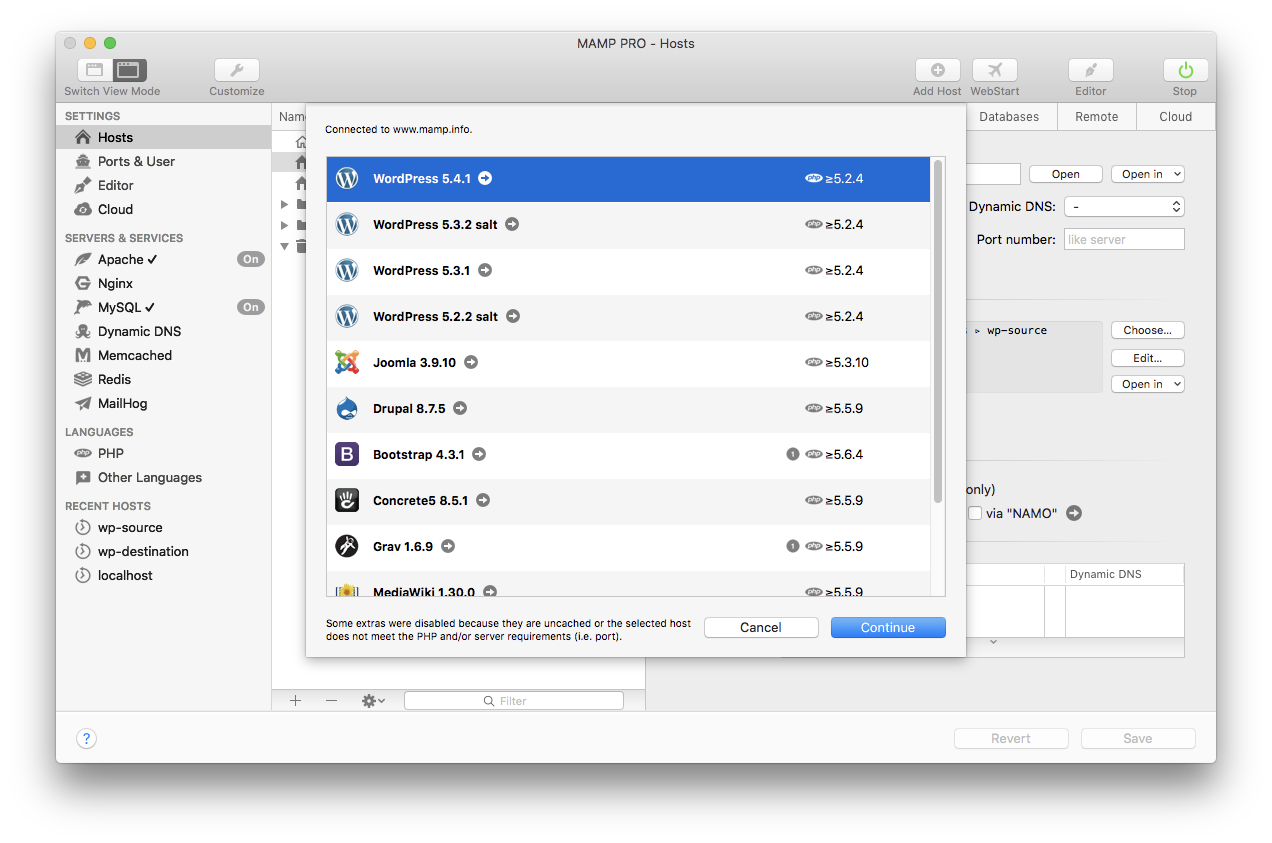Collapse the expanded trash group triangle

coord(285,245)
